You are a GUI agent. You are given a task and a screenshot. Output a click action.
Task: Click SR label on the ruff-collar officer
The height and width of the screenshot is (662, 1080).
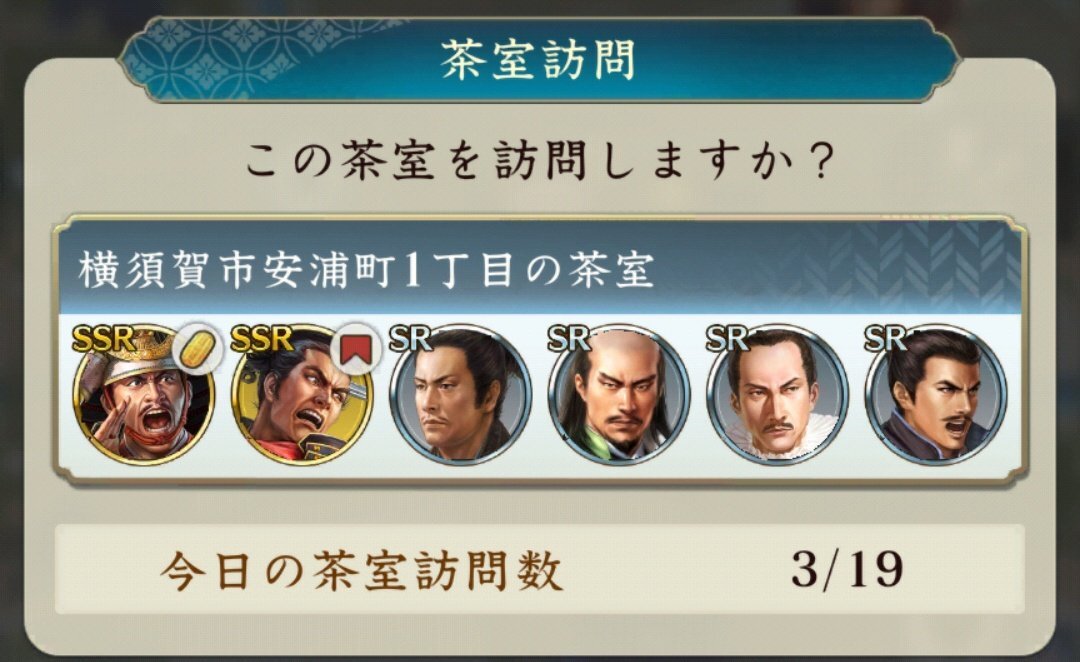click(x=727, y=338)
